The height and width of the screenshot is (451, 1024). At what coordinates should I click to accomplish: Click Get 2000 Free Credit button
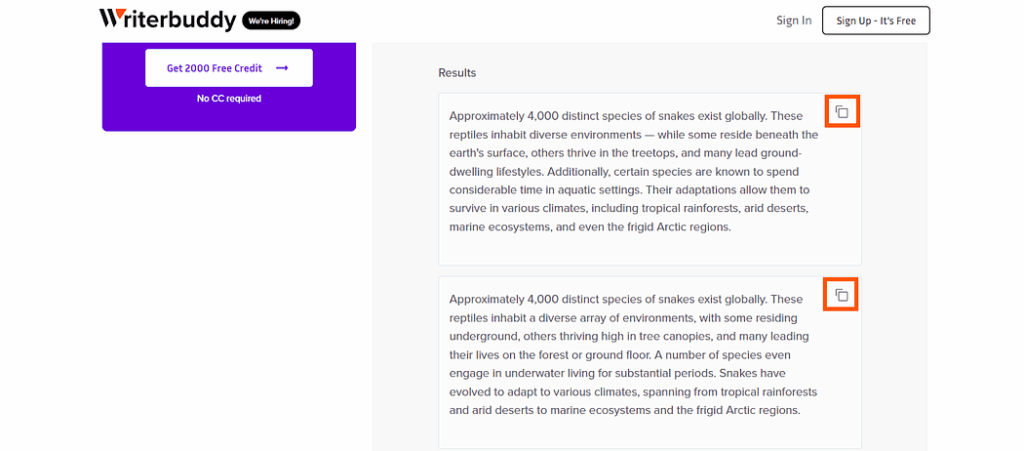pos(229,68)
